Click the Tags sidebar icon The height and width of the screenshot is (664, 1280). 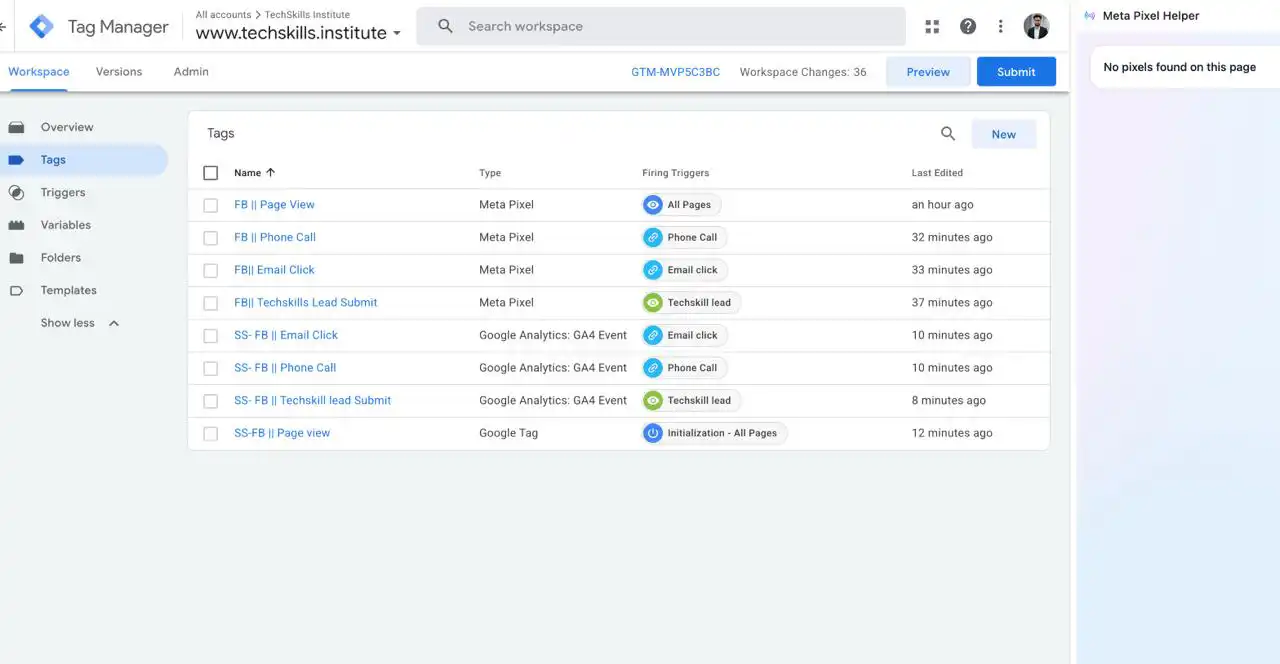point(16,160)
